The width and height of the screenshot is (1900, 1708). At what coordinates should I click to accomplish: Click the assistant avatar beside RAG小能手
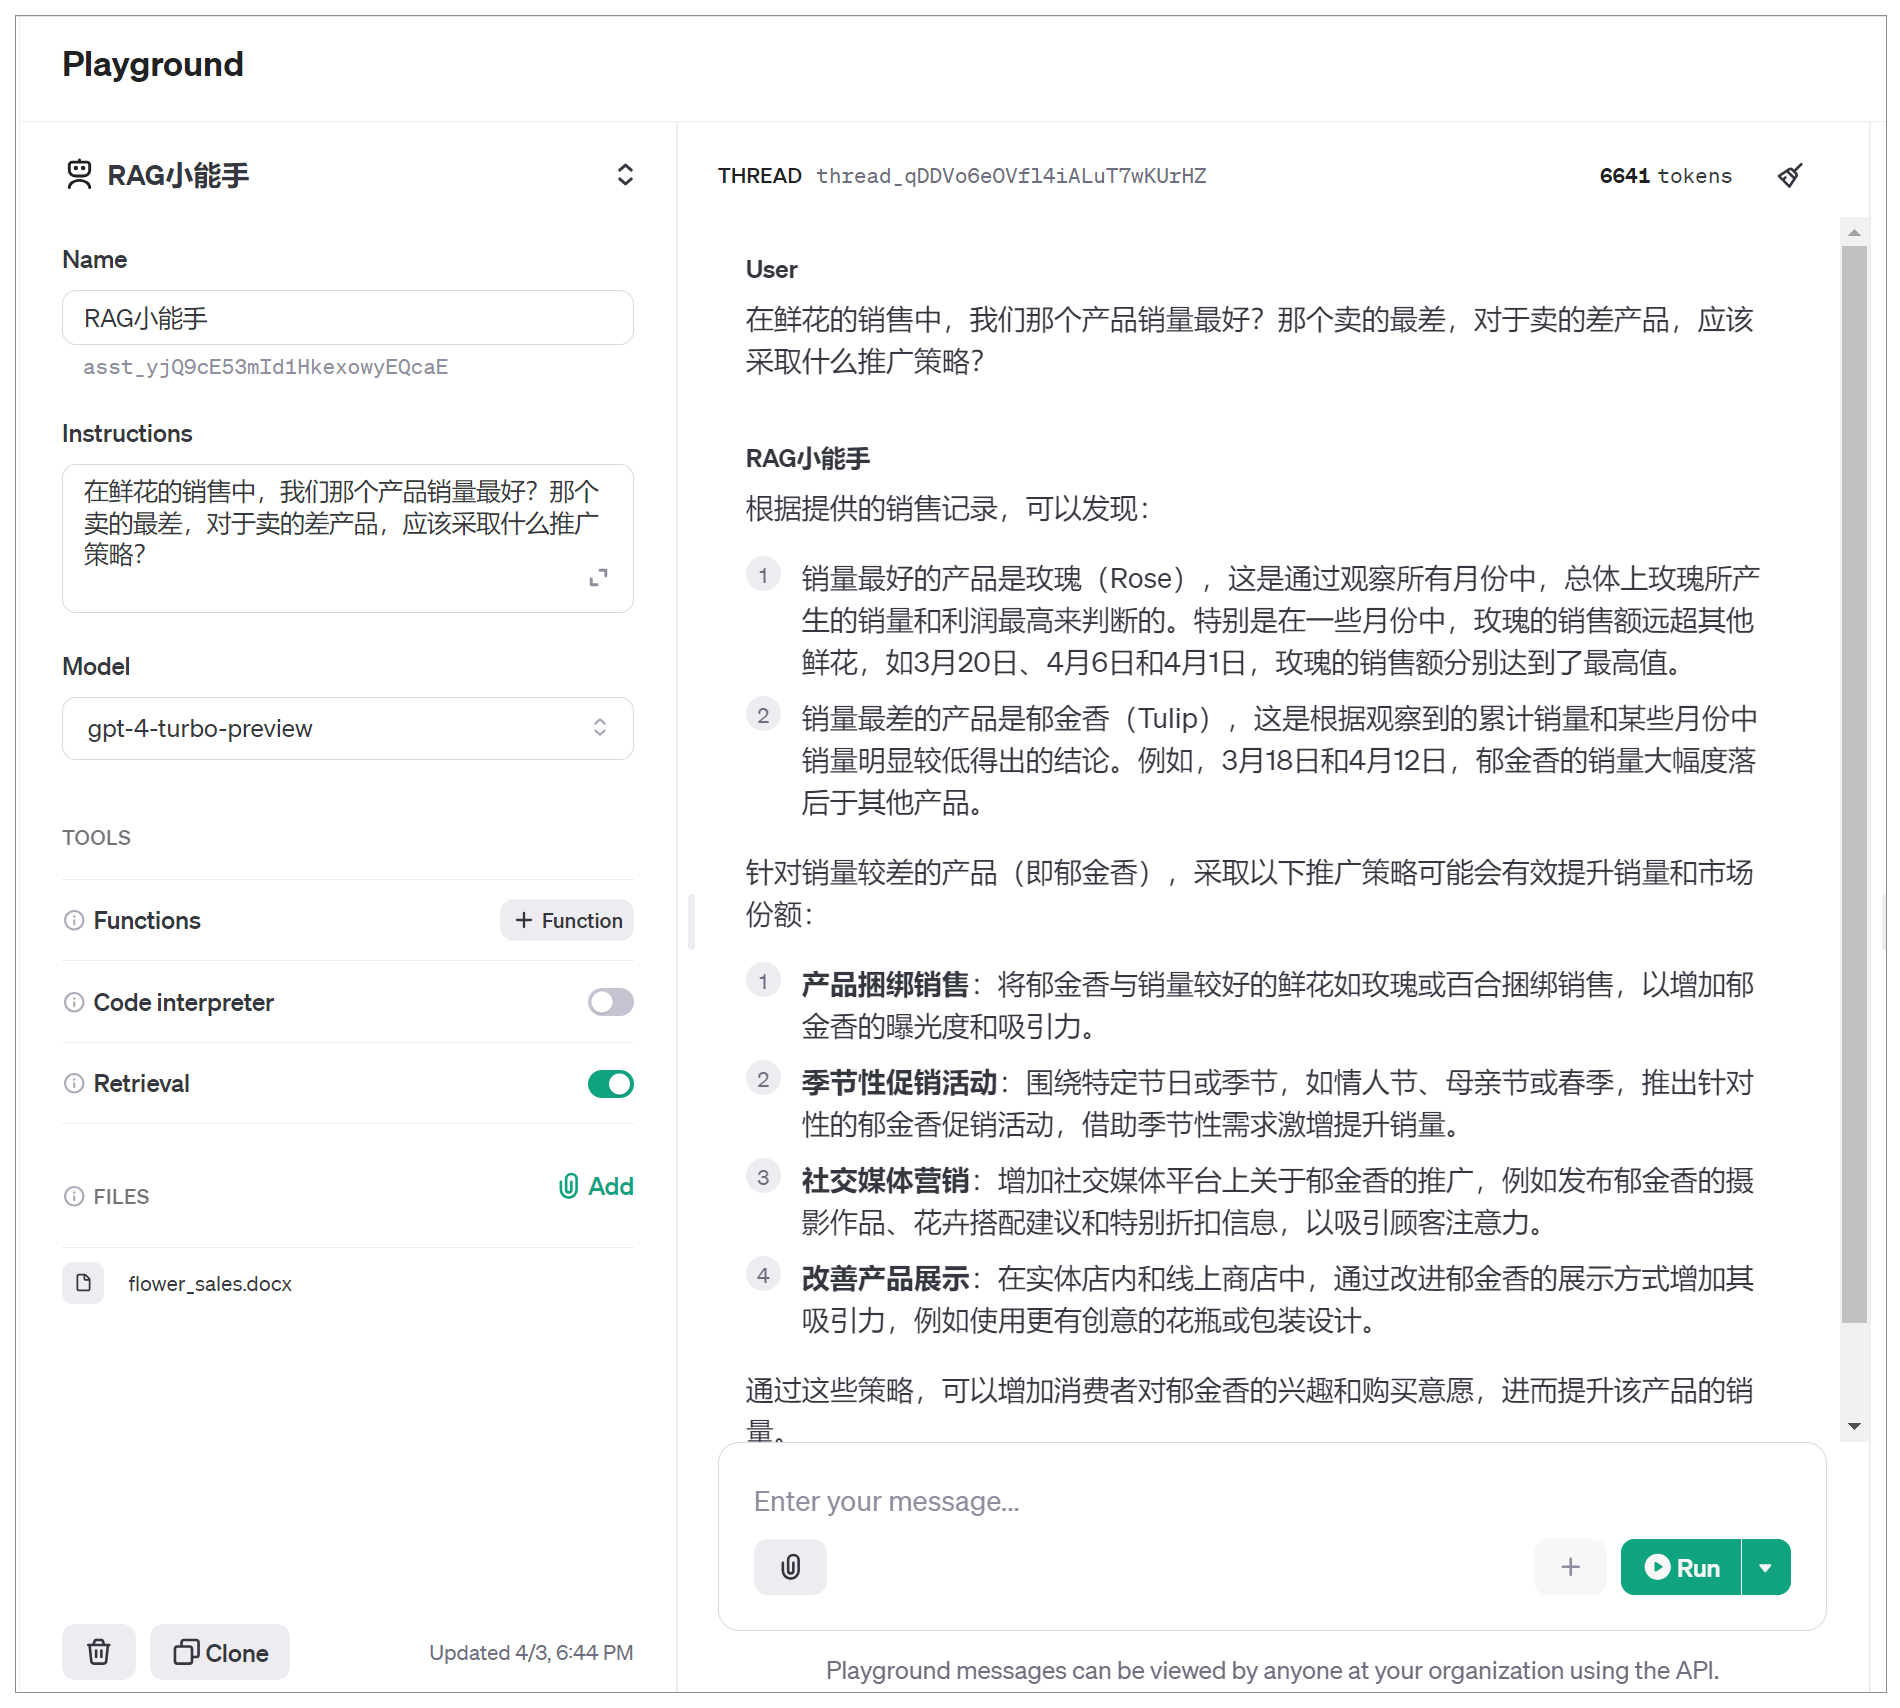coord(79,174)
